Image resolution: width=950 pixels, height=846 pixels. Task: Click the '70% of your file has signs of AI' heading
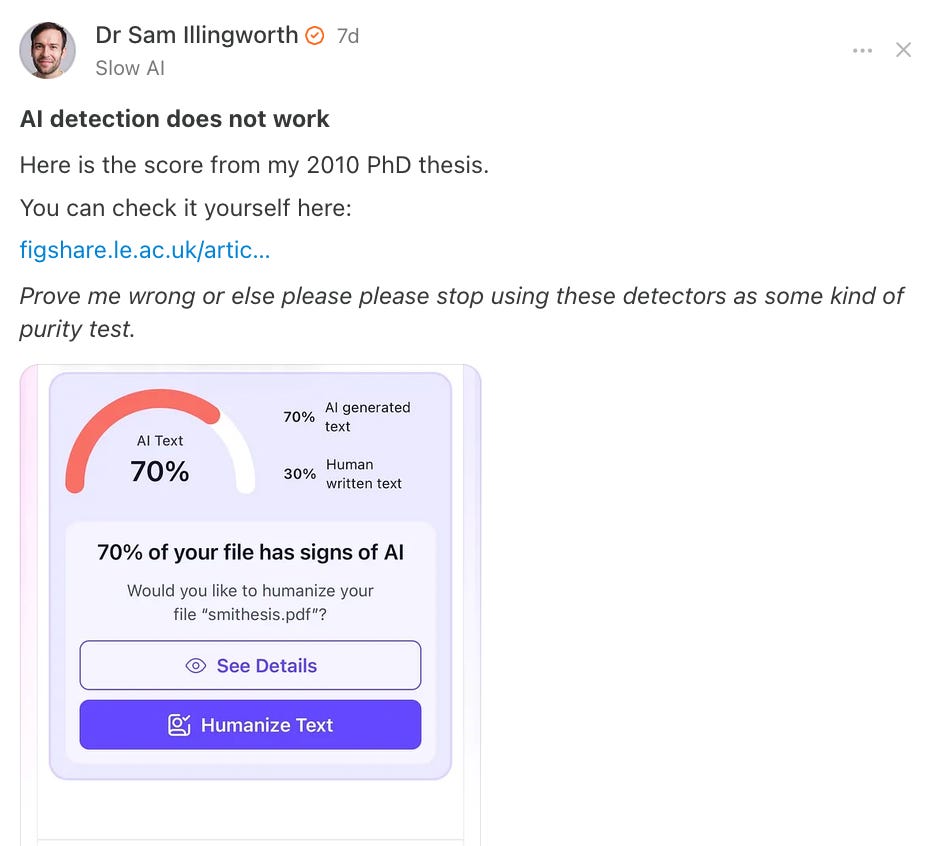[x=250, y=553]
